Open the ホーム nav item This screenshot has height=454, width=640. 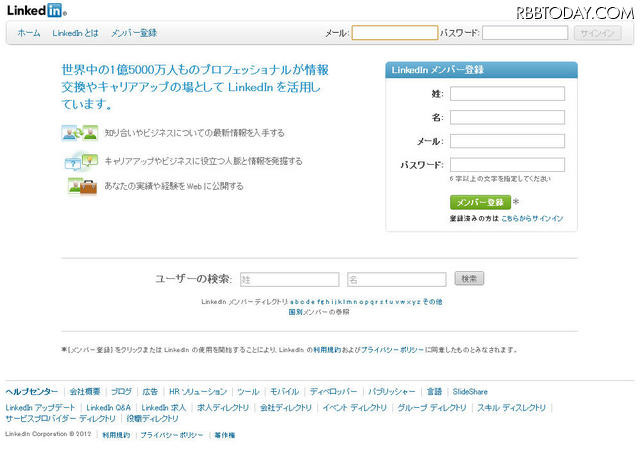pos(29,33)
